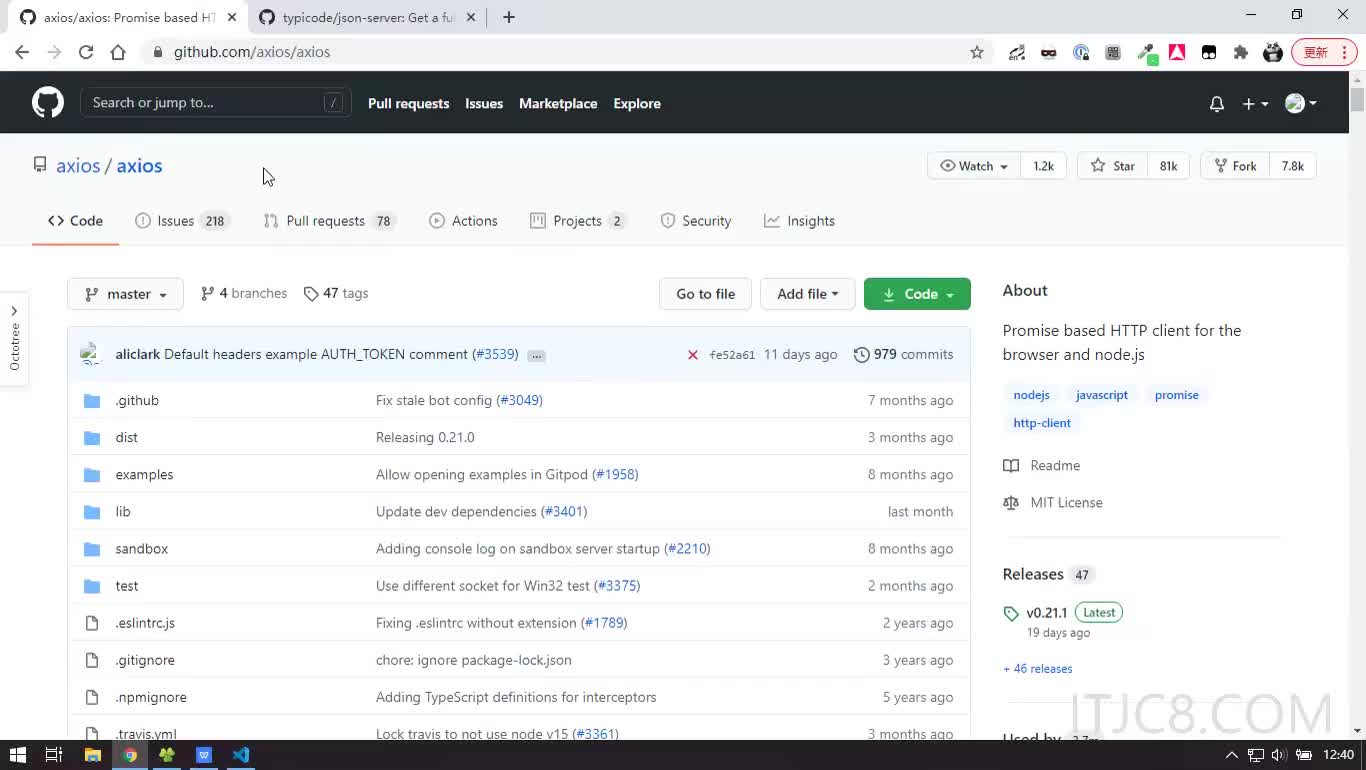
Task: Click the Chrome icon on the taskbar
Action: pos(129,755)
